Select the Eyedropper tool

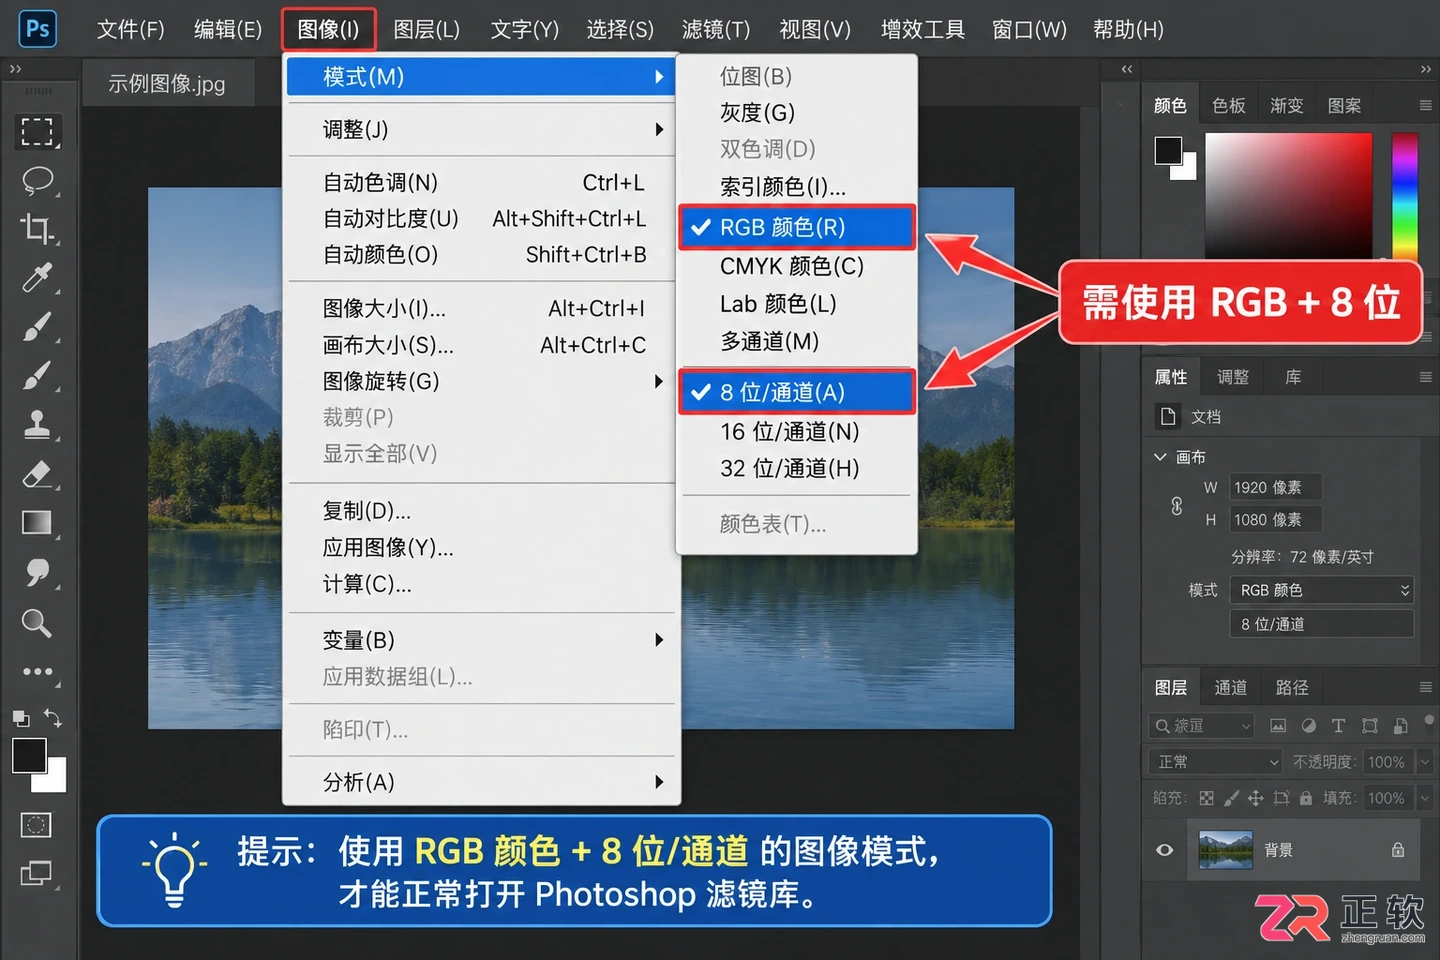(x=37, y=277)
